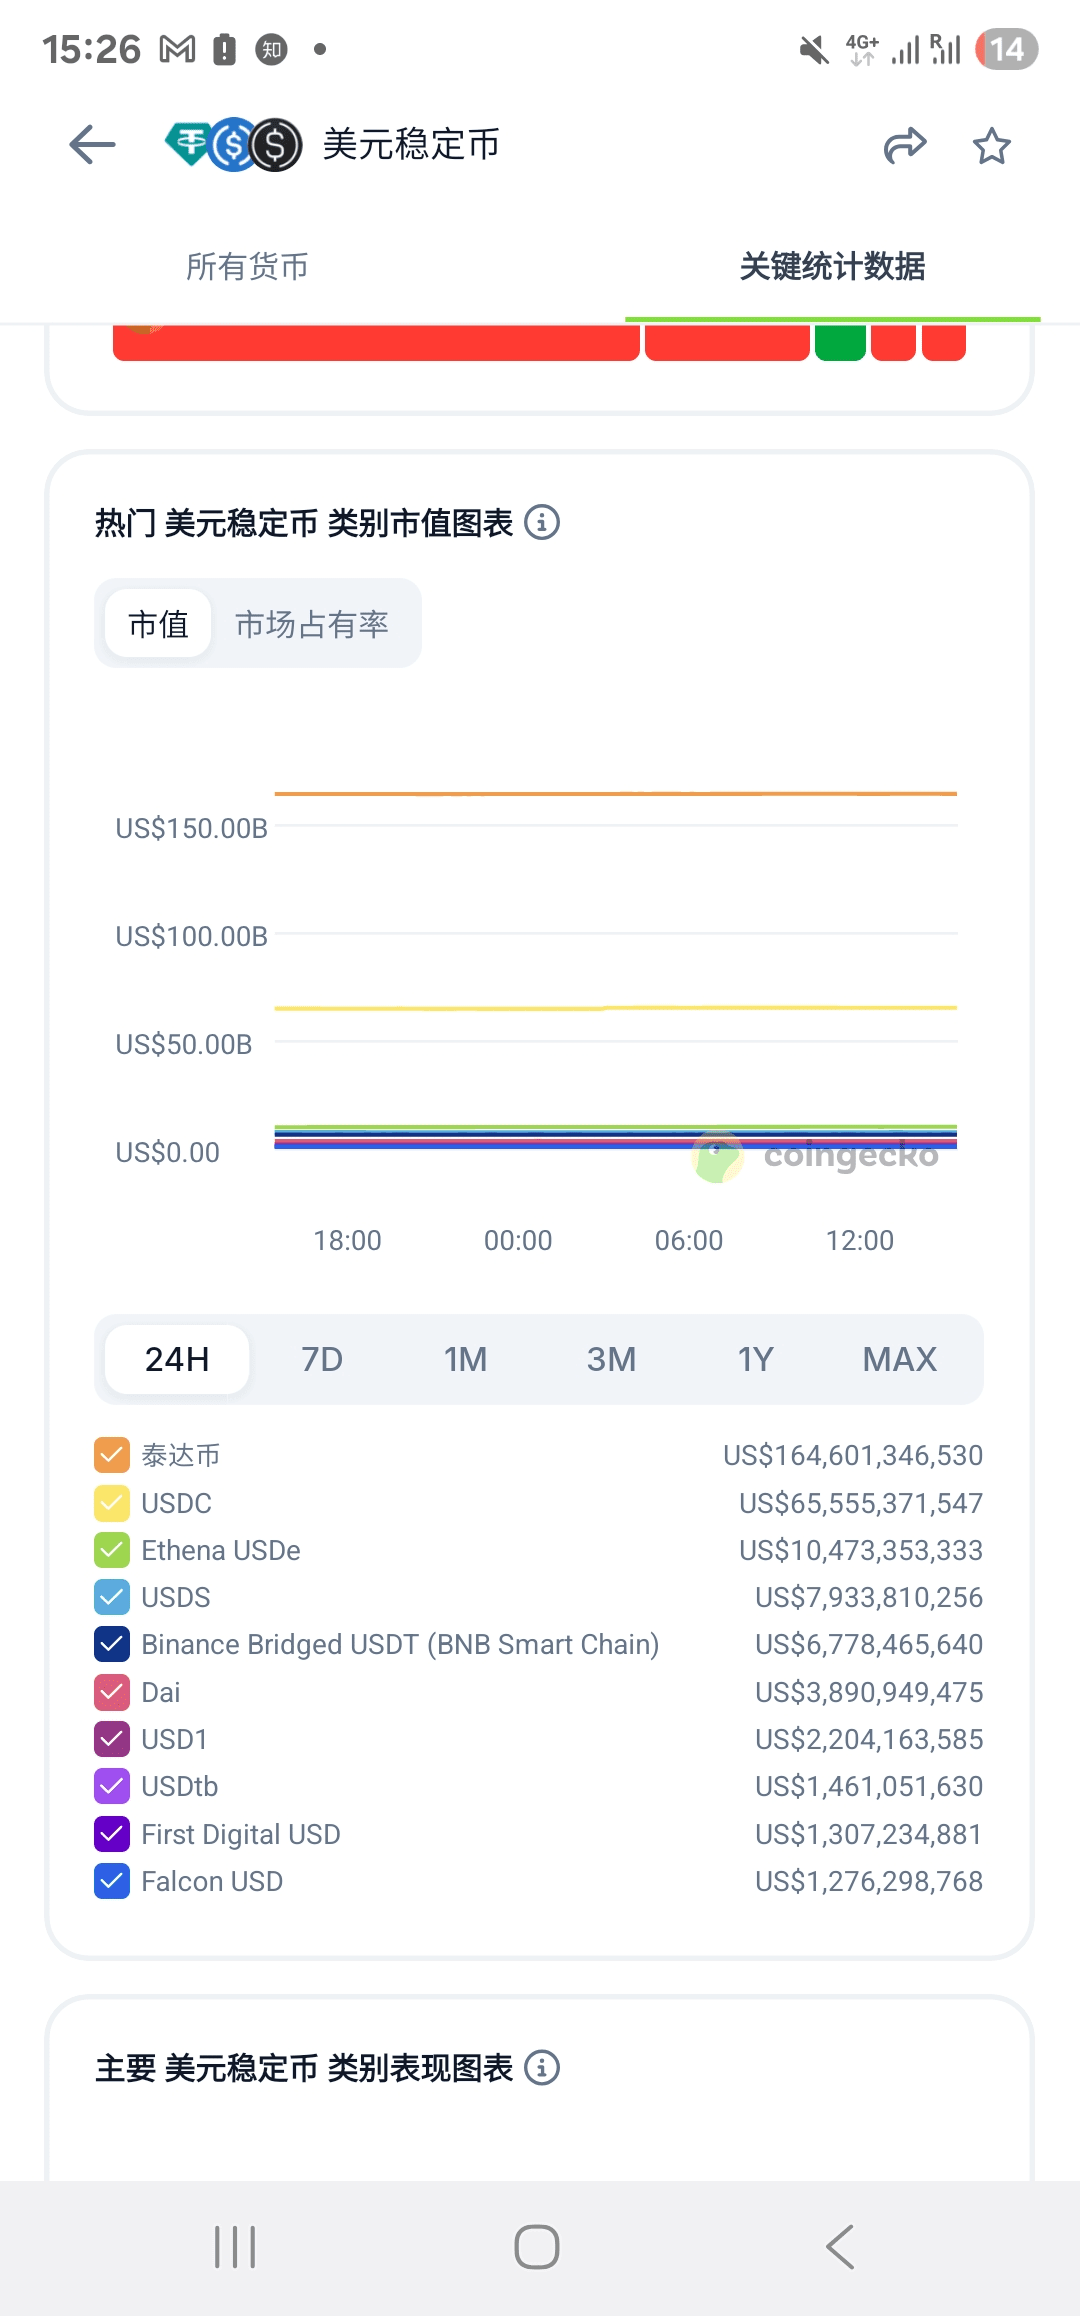1080x2316 pixels.
Task: Tap the yellow USDC line on the chart
Action: [x=616, y=1008]
